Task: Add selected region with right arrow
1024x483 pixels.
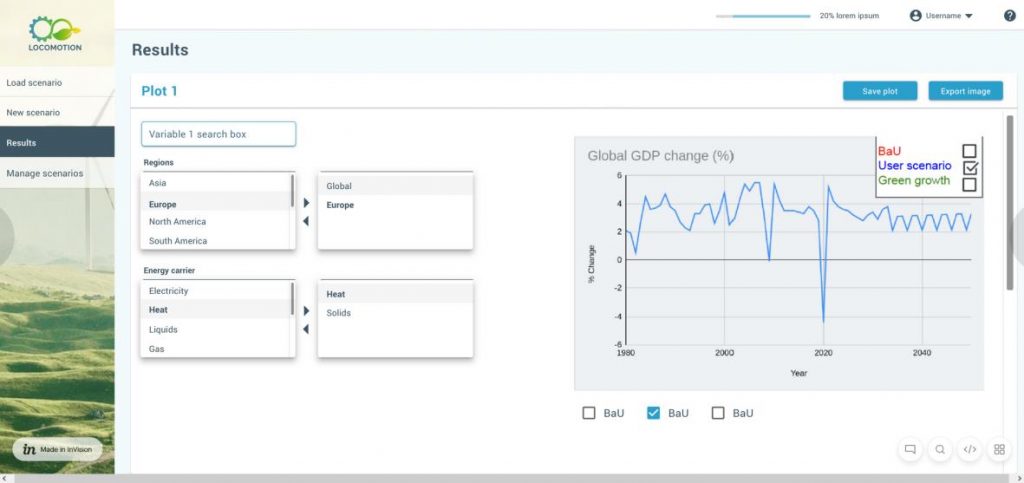Action: (306, 203)
